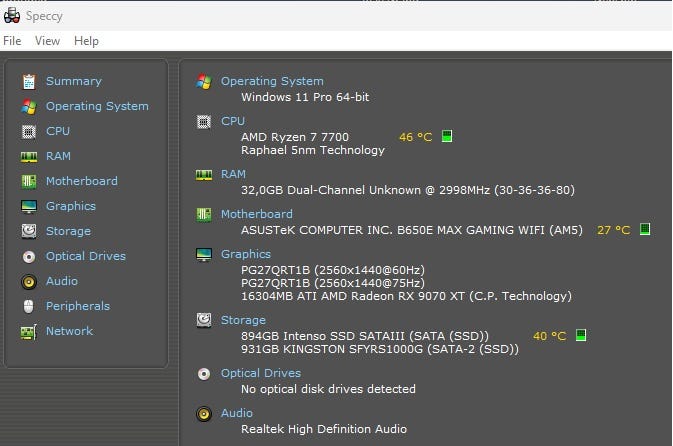This screenshot has height=446, width=673.
Task: Click the Audio heading link in summary
Action: [x=236, y=413]
